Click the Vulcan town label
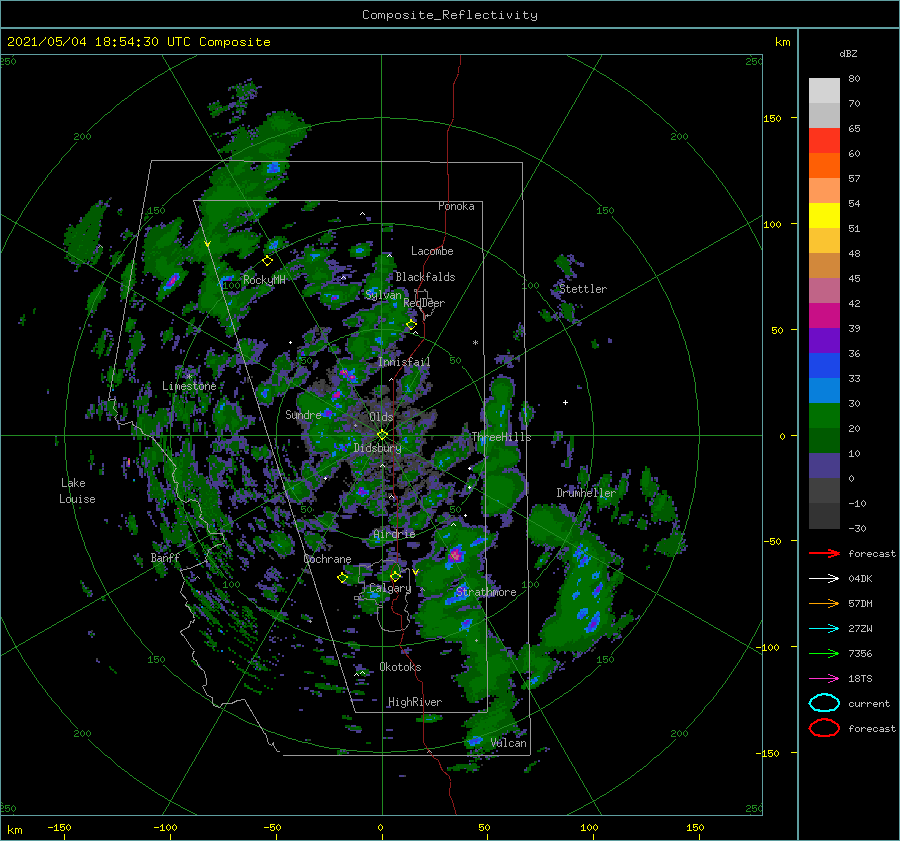900x841 pixels. click(x=509, y=743)
